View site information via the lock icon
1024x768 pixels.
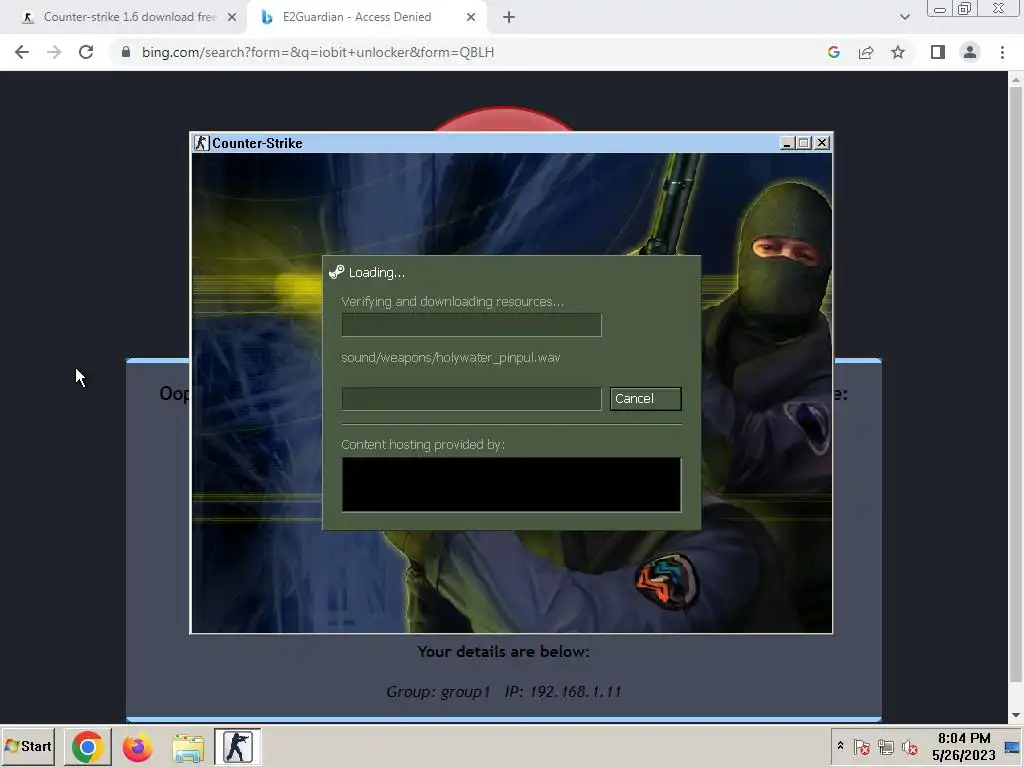[x=126, y=52]
